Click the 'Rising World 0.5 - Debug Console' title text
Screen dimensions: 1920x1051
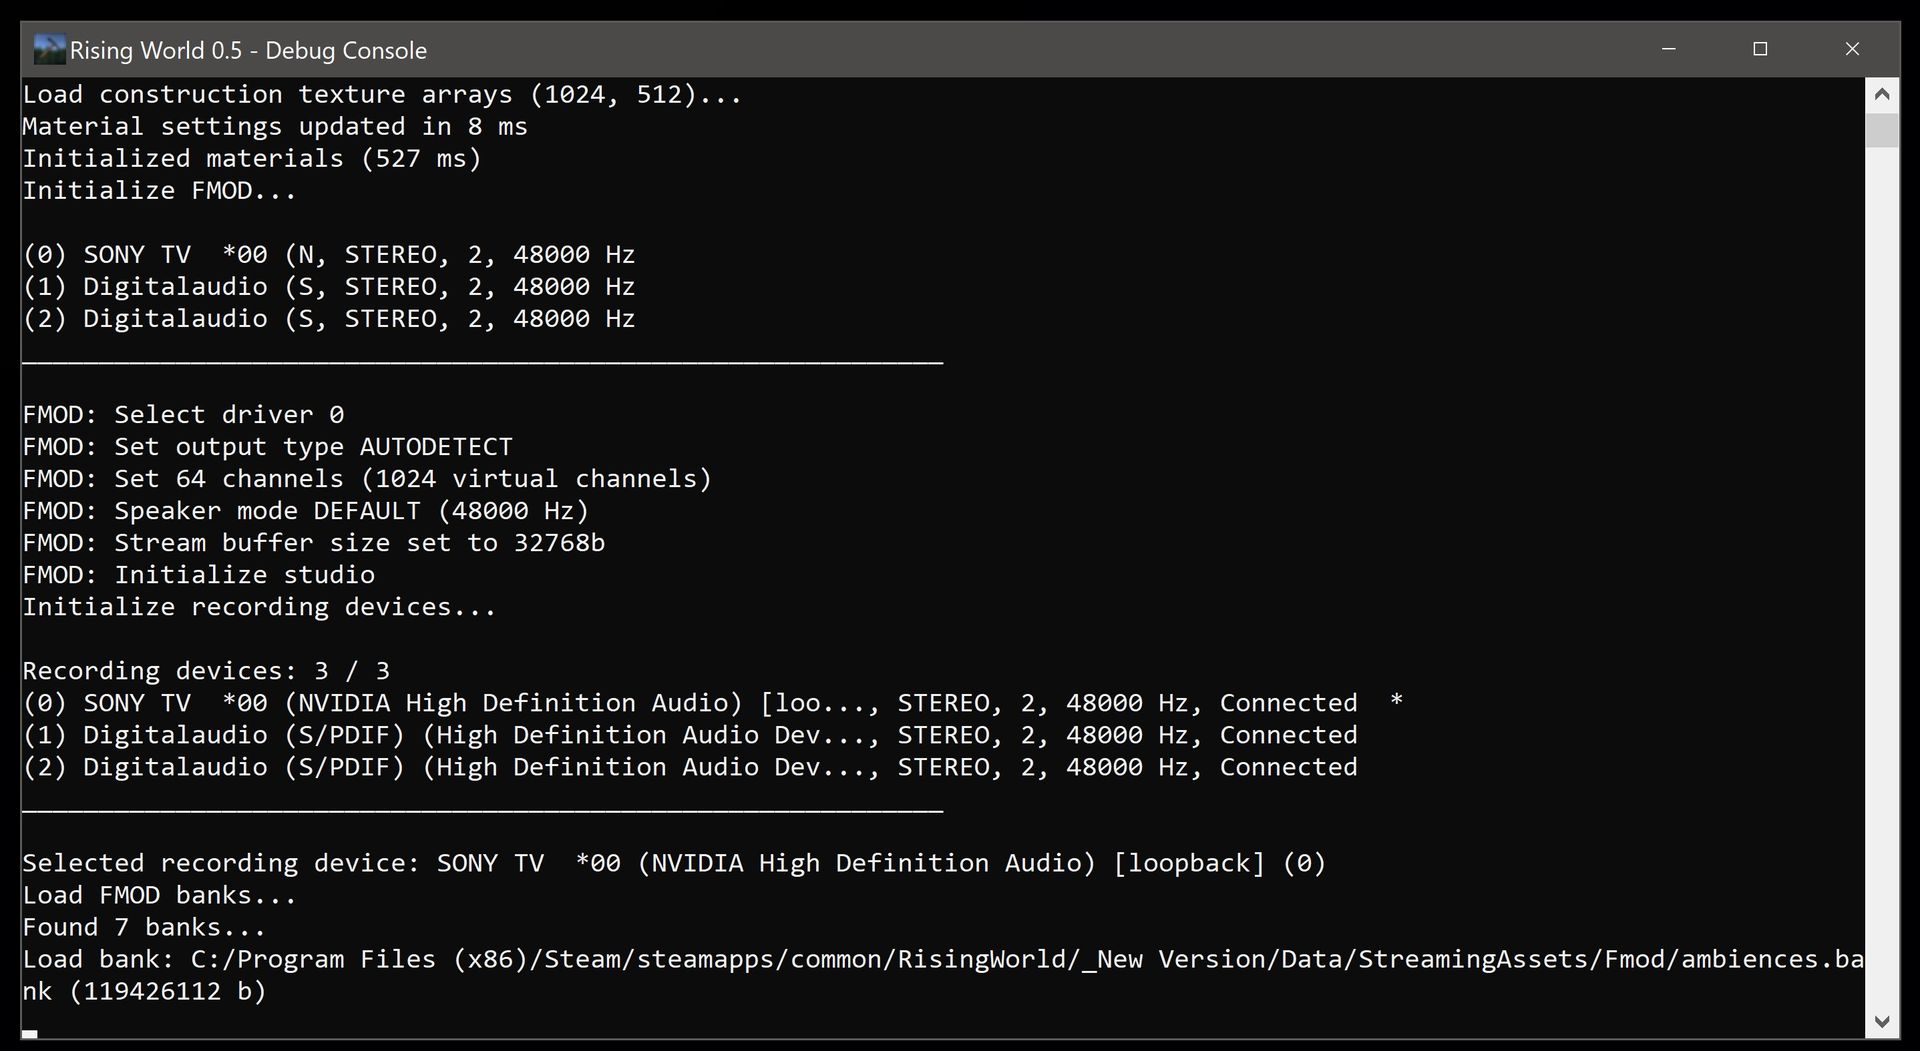(248, 50)
